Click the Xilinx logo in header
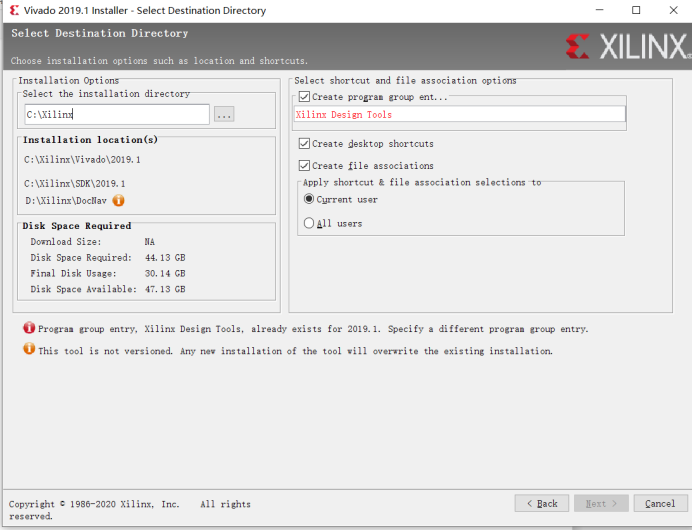 click(x=628, y=46)
